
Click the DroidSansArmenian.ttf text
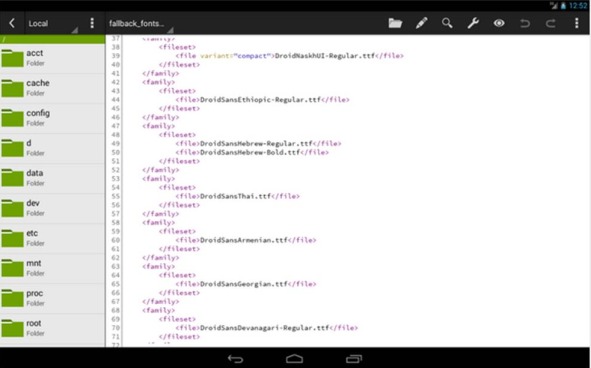pos(243,240)
